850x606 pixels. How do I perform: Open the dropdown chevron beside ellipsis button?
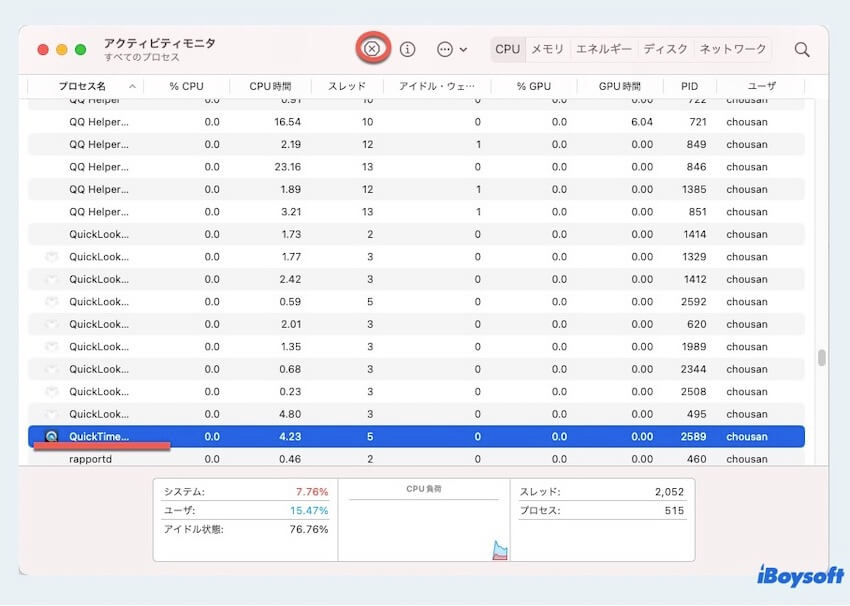[x=463, y=49]
